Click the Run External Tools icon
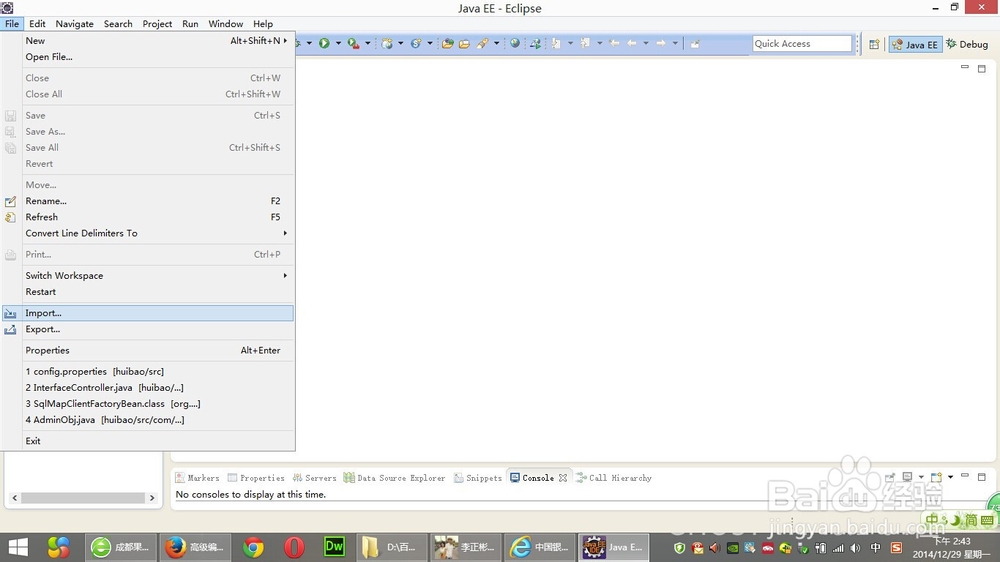The image size is (1000, 562). coord(353,43)
